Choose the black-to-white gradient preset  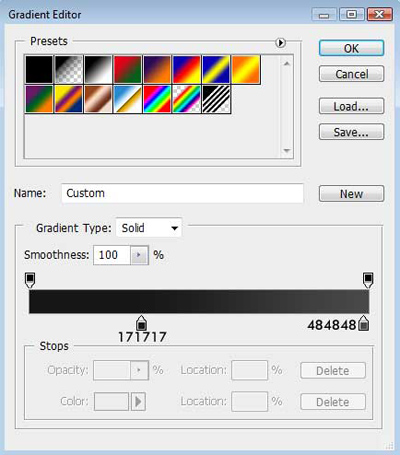[98, 69]
